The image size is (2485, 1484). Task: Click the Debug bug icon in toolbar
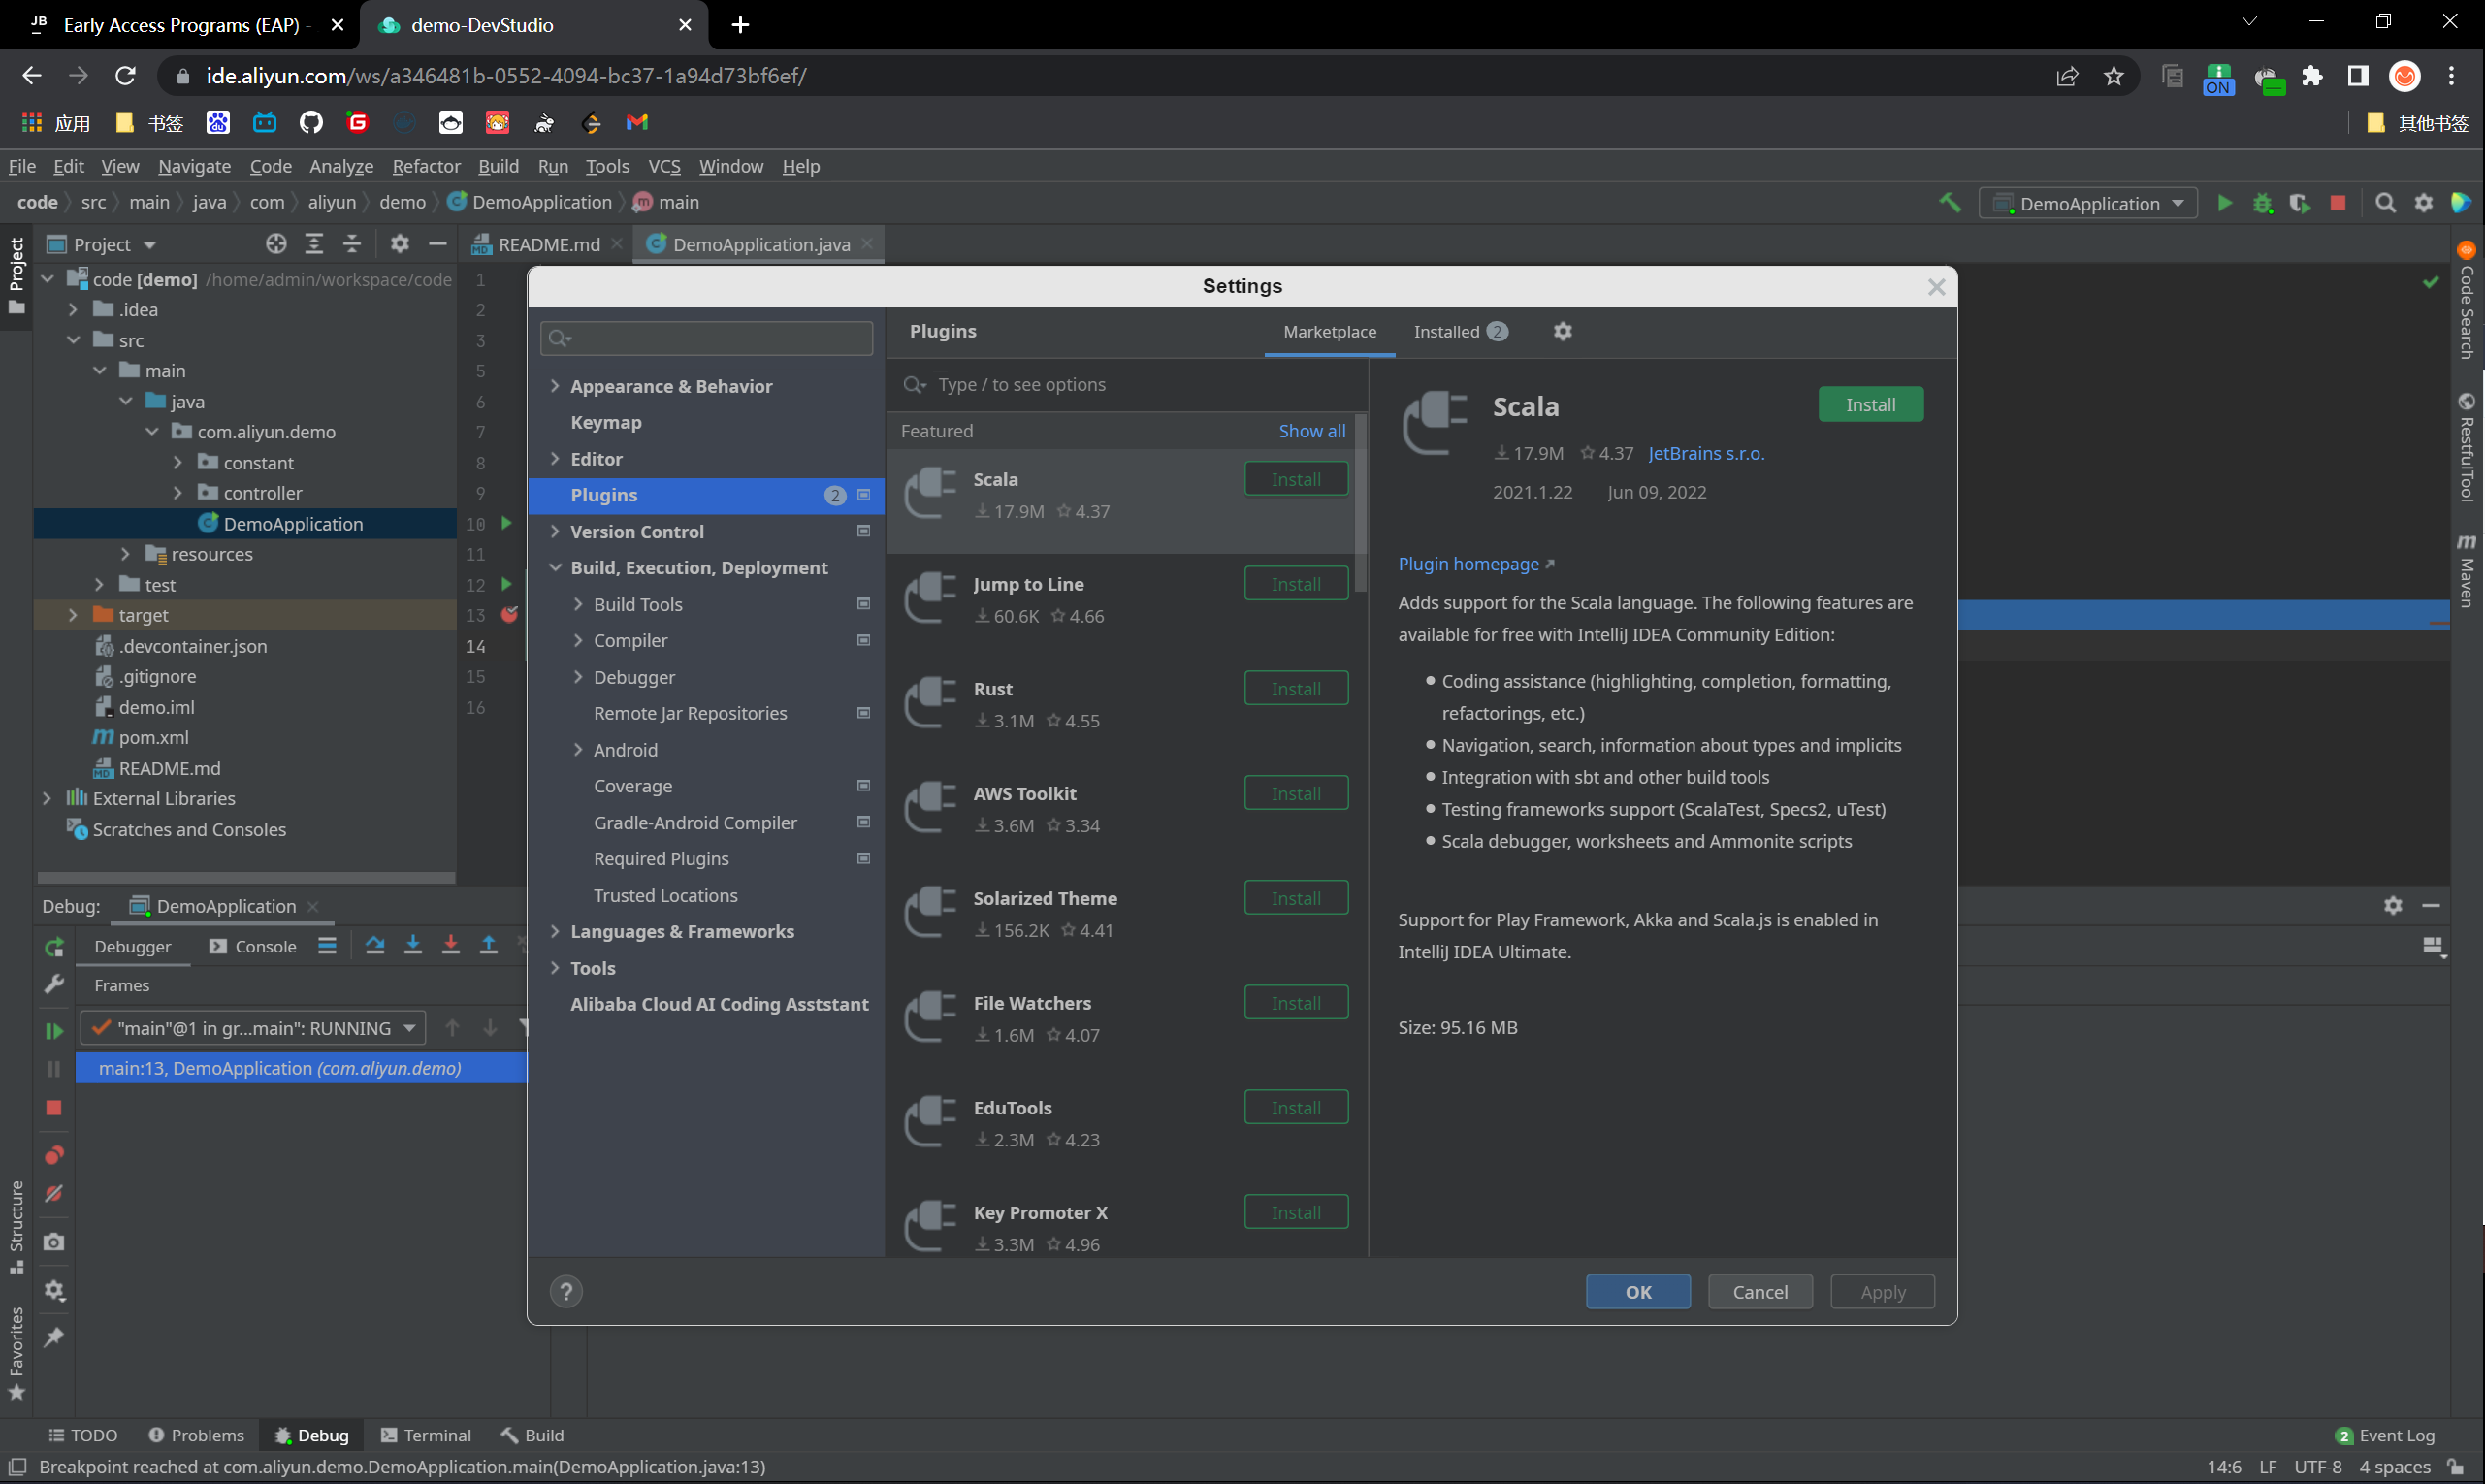(2262, 203)
